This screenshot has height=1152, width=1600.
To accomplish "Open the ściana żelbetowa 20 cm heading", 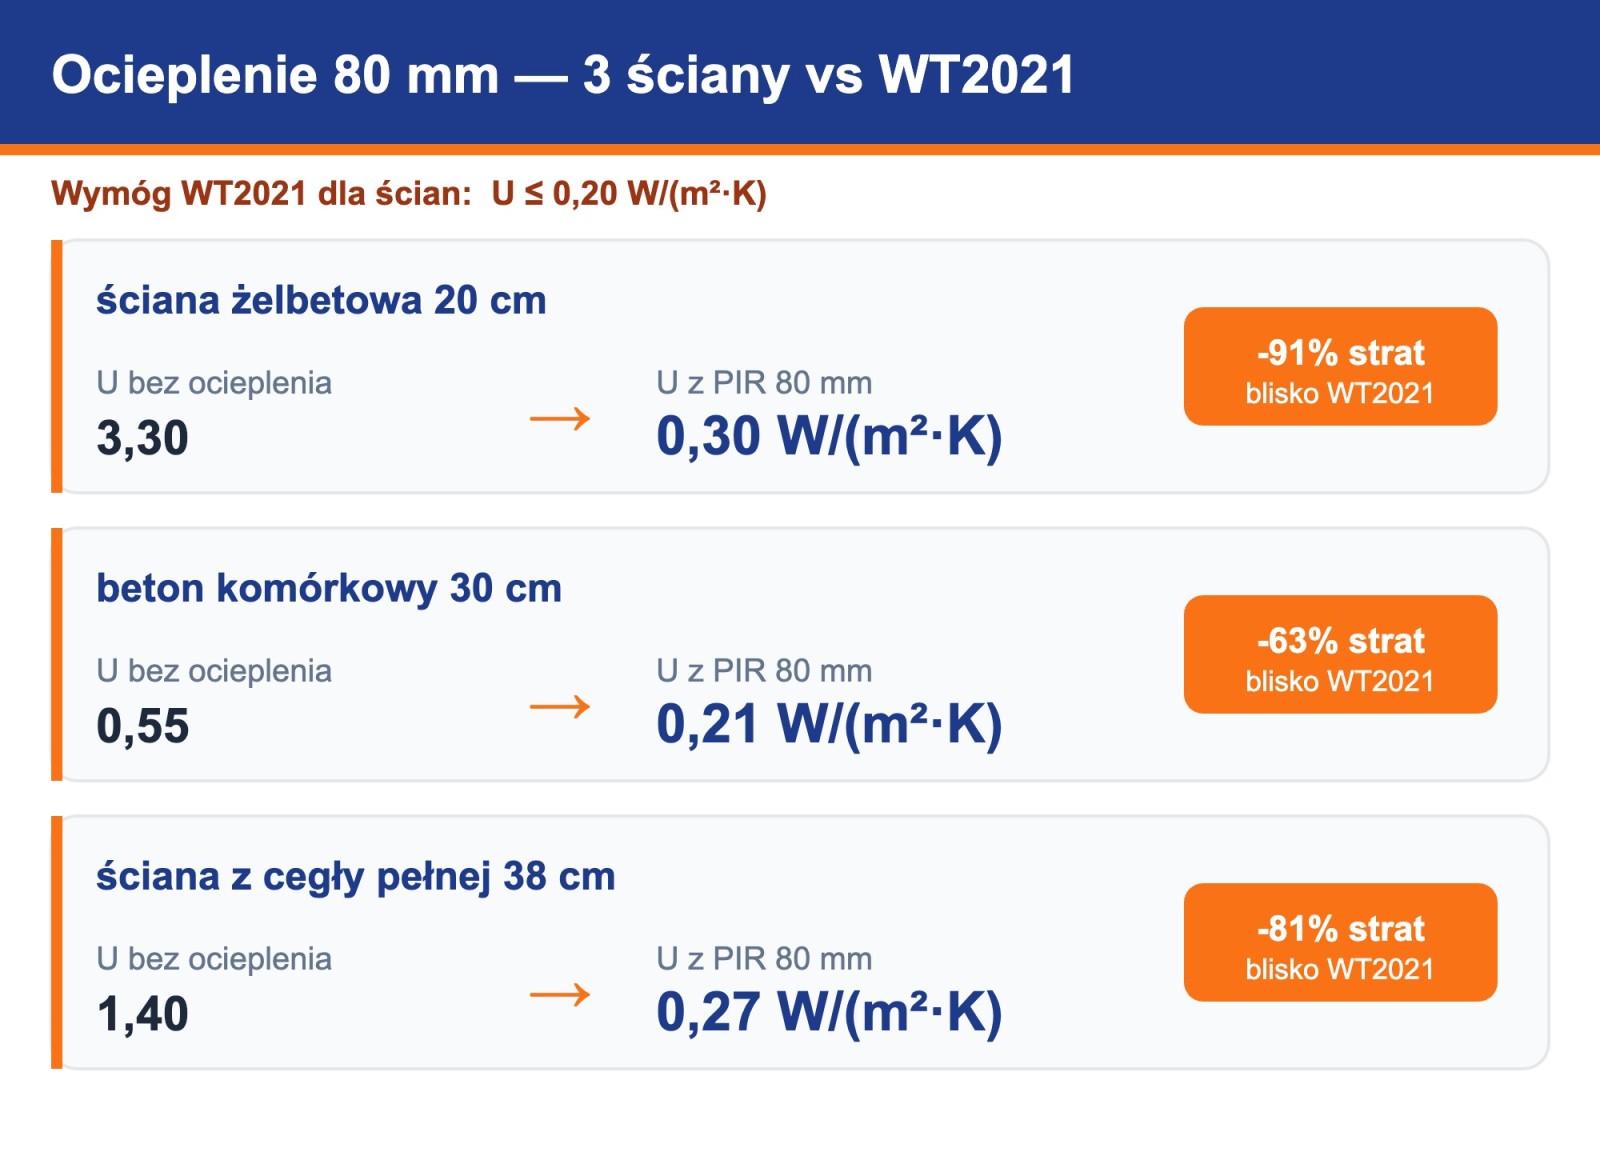I will coord(321,300).
